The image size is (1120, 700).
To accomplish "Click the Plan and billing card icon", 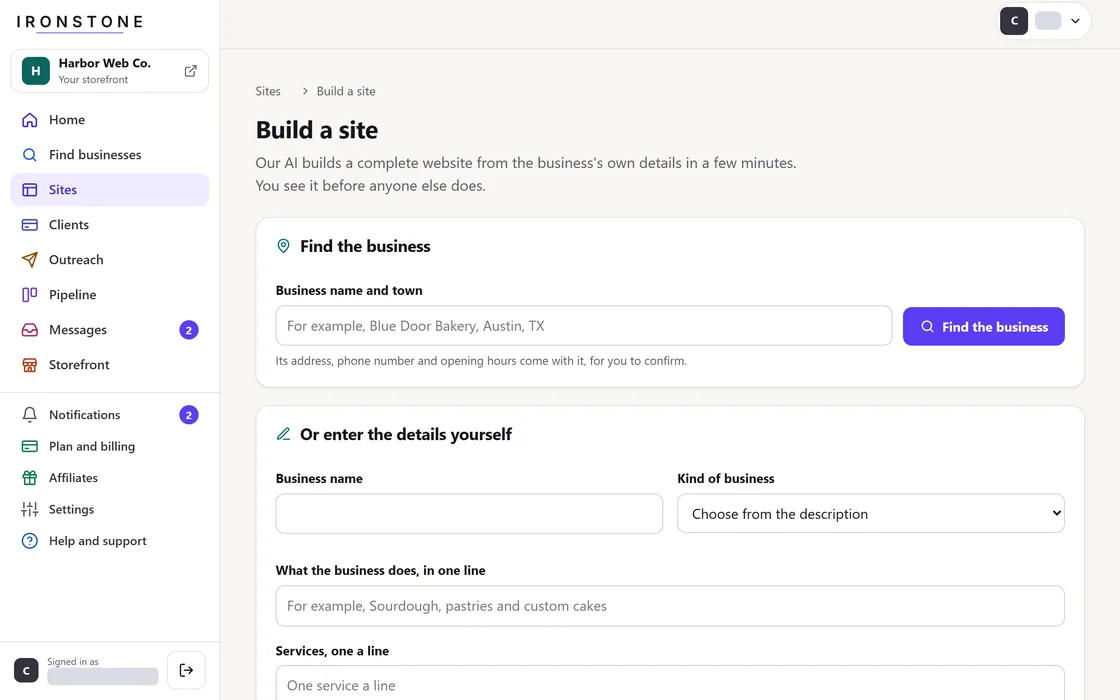I will point(29,446).
